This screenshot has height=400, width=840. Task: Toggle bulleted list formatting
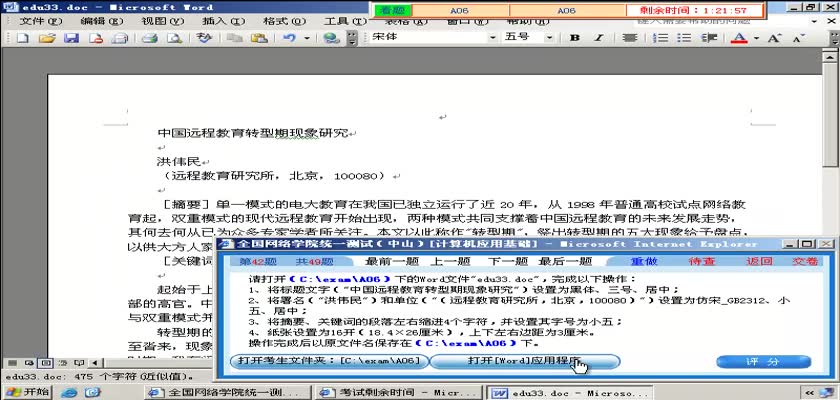click(684, 38)
